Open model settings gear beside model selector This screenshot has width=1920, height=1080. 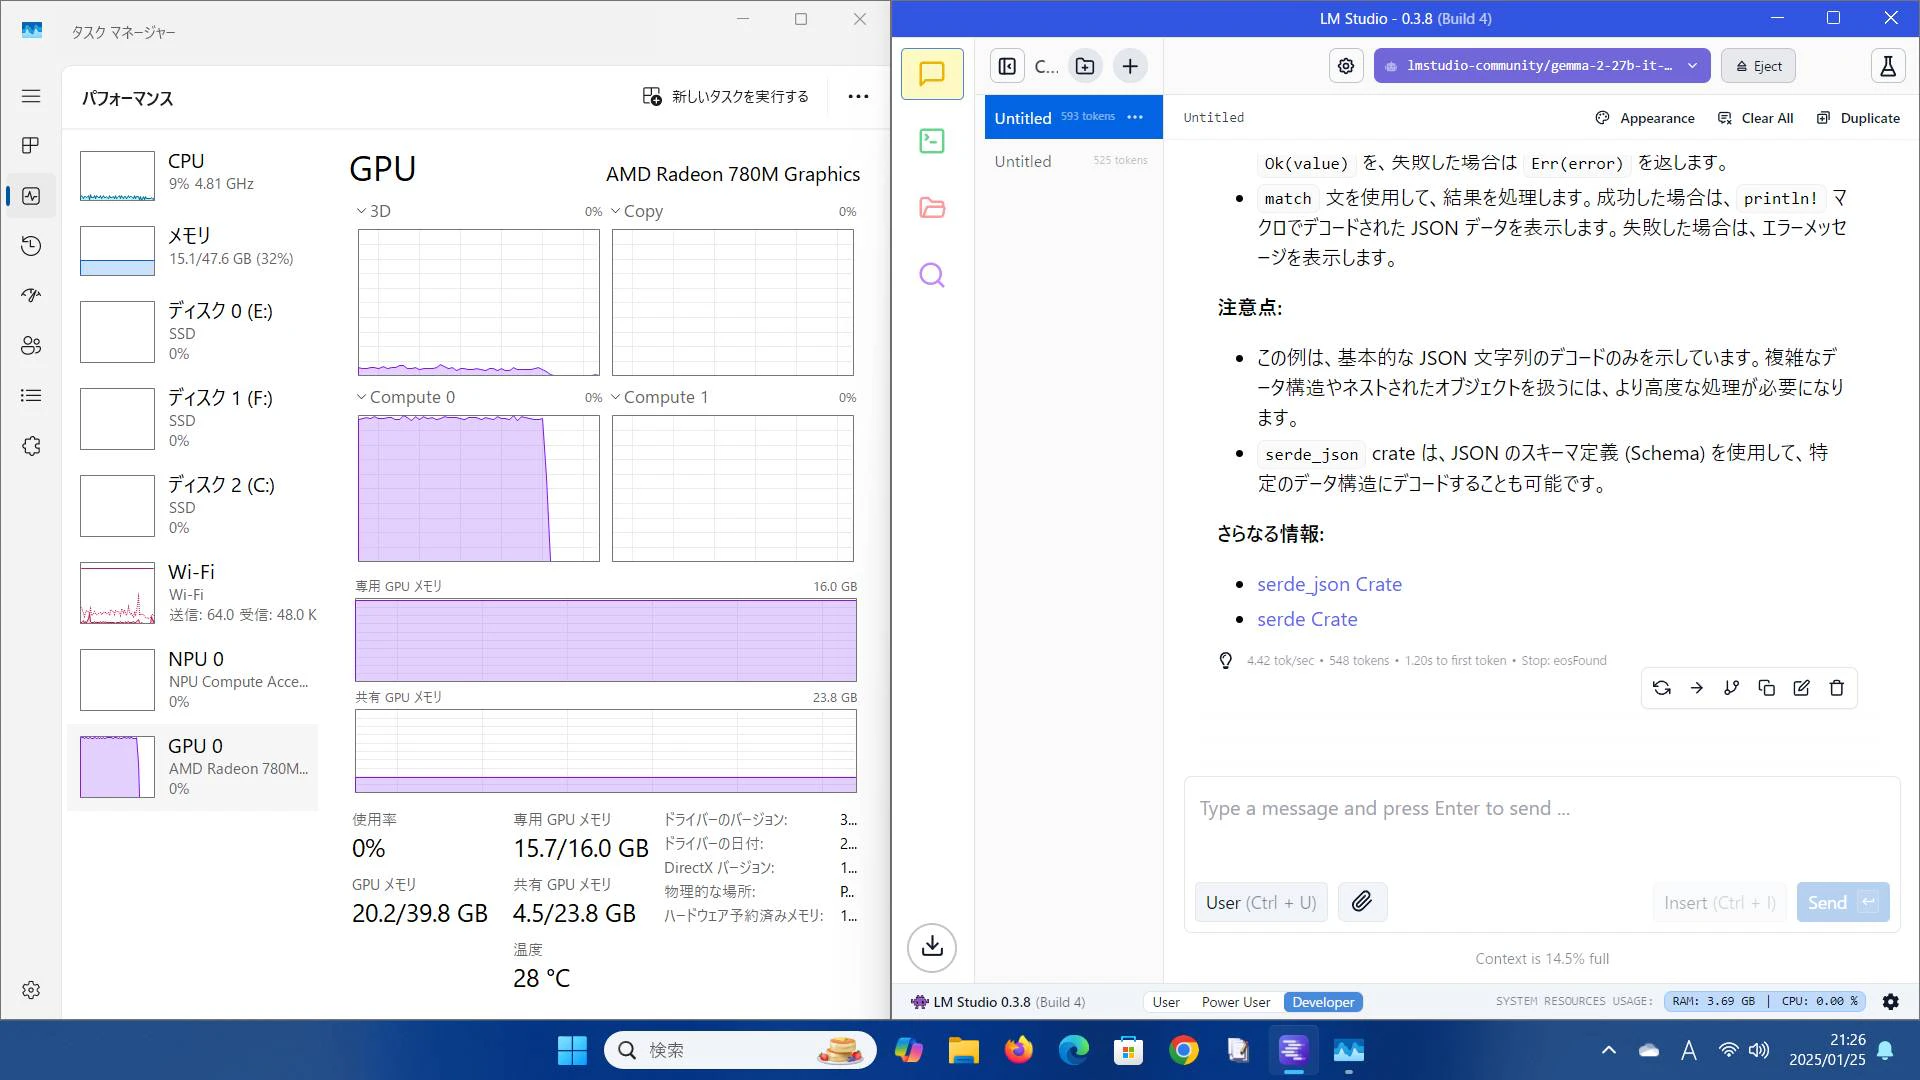[x=1346, y=66]
